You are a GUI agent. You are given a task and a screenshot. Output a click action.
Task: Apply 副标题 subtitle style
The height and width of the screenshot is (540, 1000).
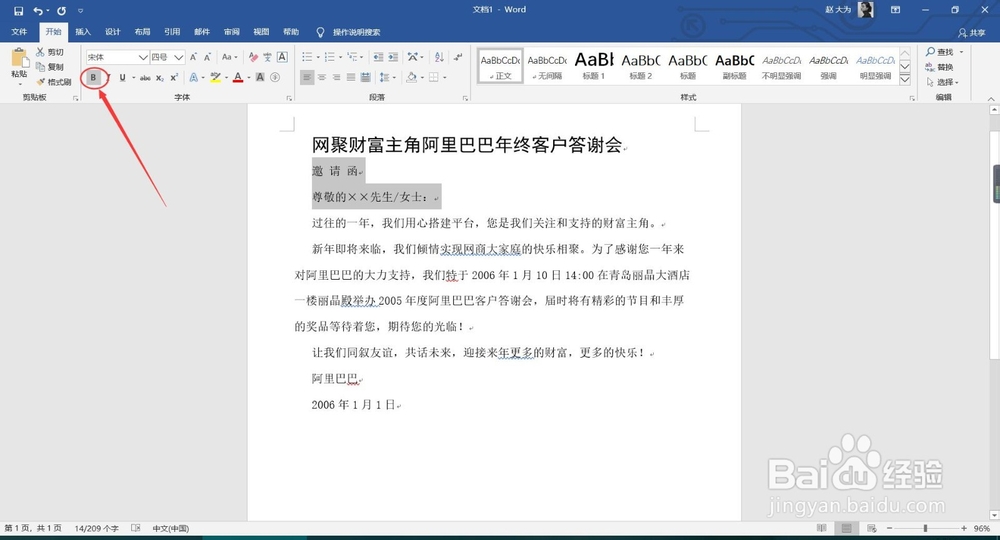(x=735, y=66)
